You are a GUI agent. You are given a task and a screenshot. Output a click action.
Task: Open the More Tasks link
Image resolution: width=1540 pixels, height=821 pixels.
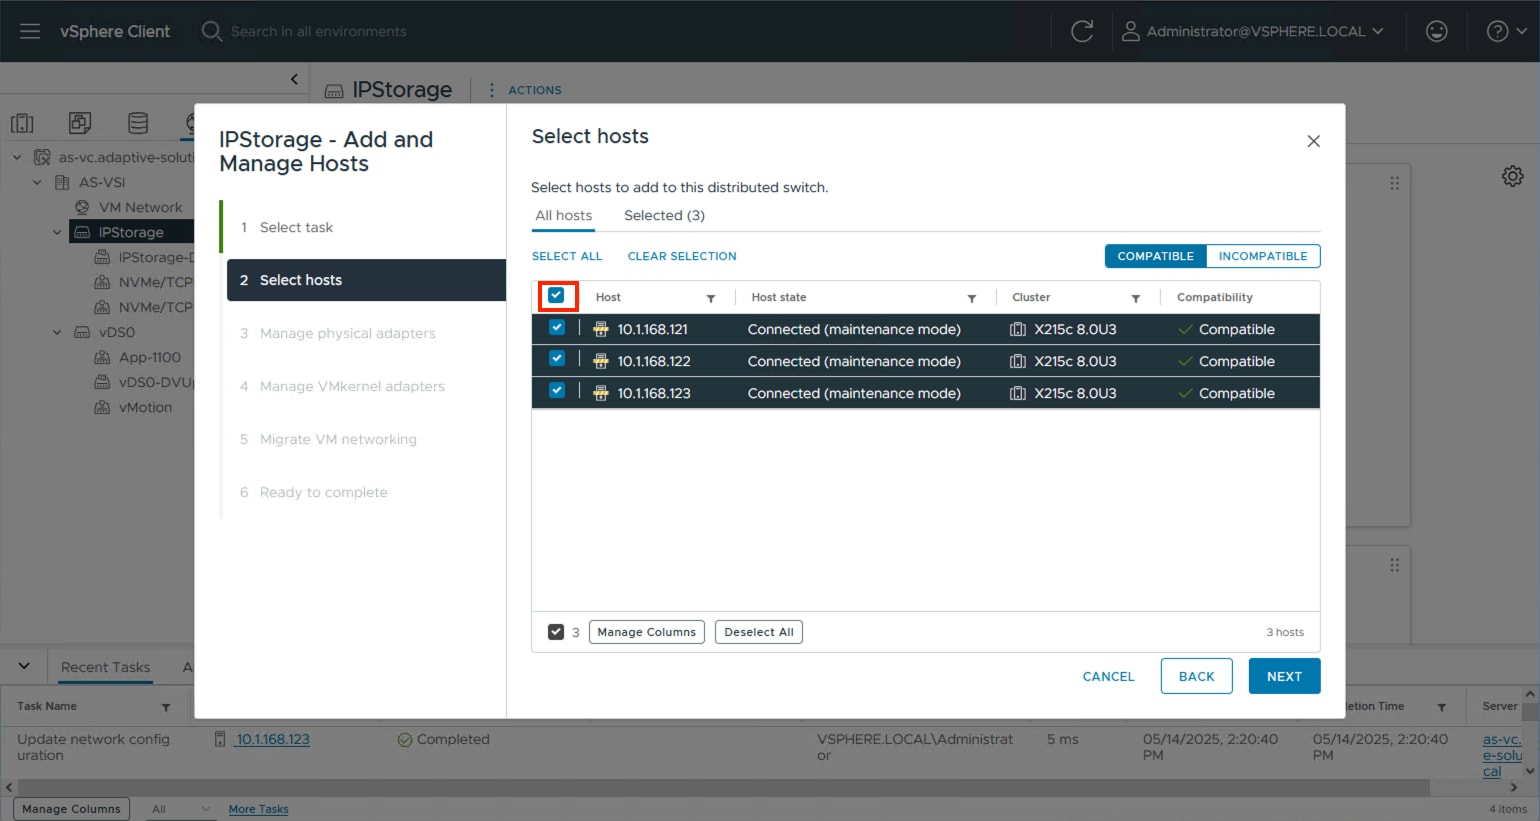click(x=258, y=808)
